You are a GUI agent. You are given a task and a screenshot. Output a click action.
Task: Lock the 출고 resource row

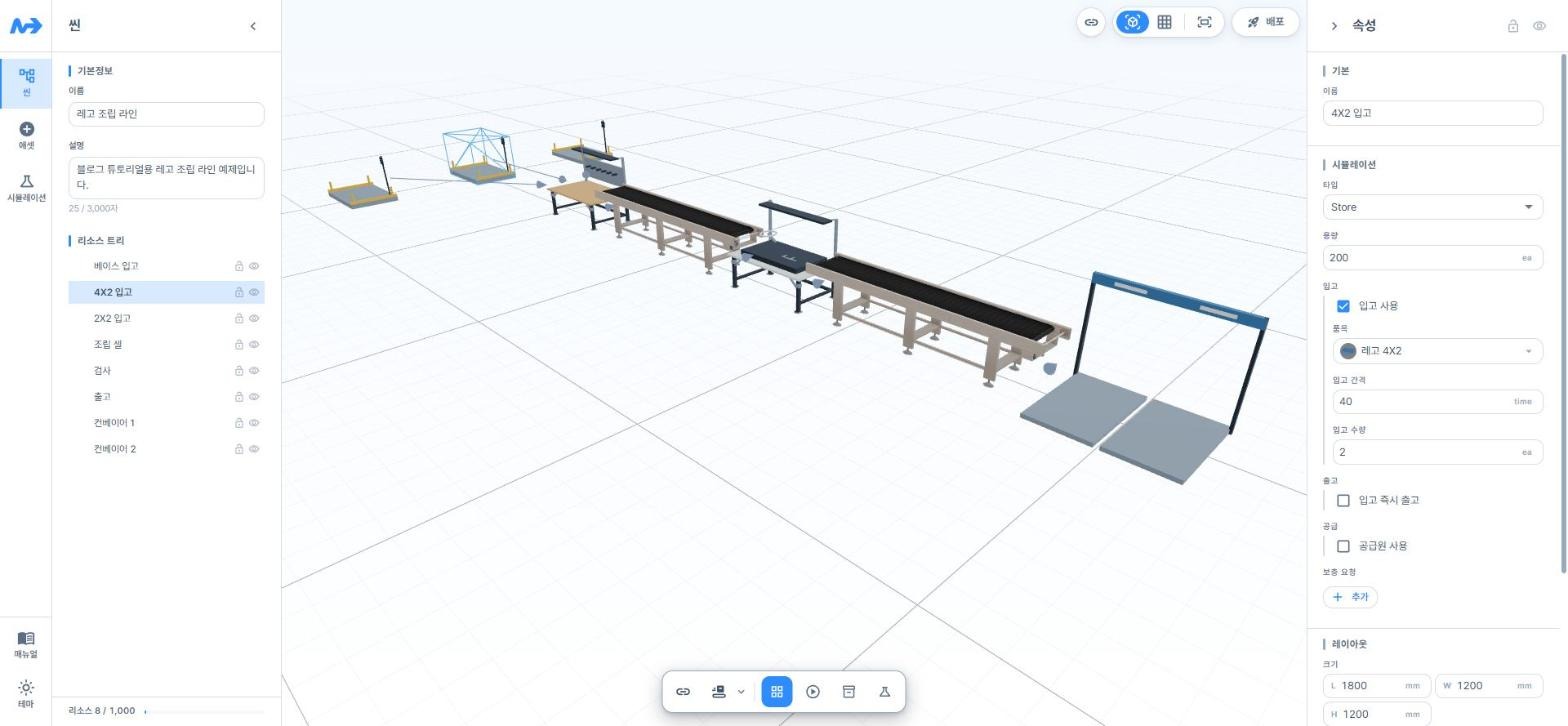(x=239, y=397)
